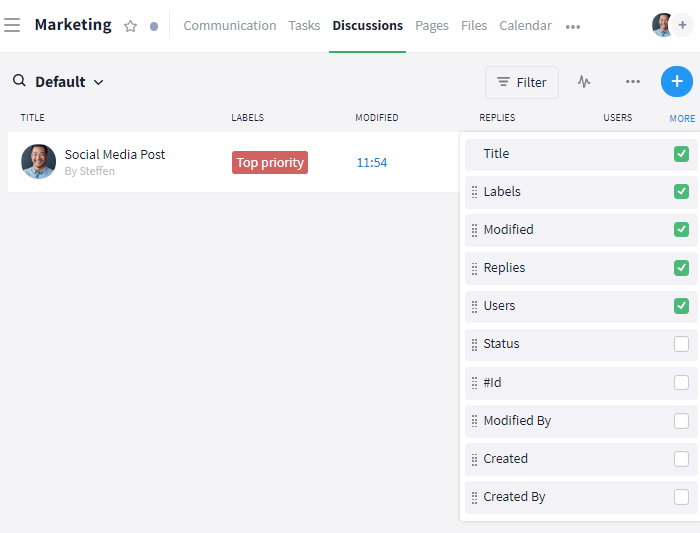Enable the Created By column checkbox

point(681,497)
